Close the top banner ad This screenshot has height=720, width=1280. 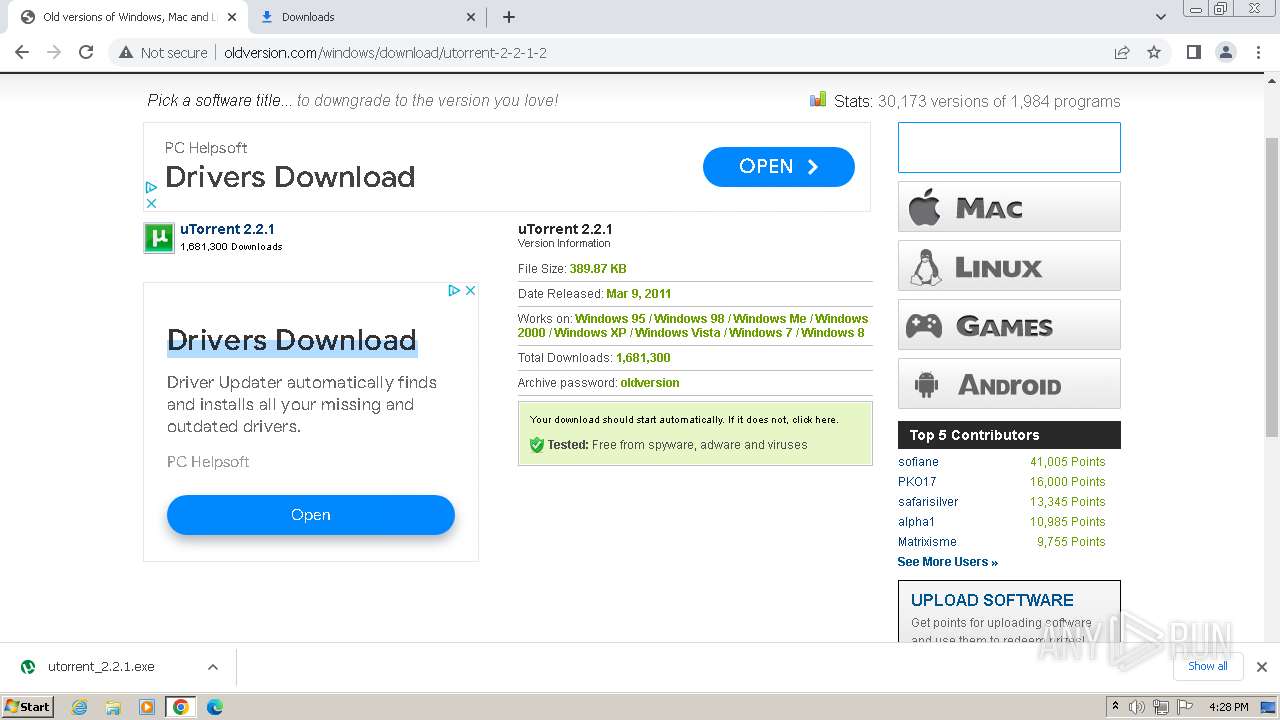(x=151, y=203)
